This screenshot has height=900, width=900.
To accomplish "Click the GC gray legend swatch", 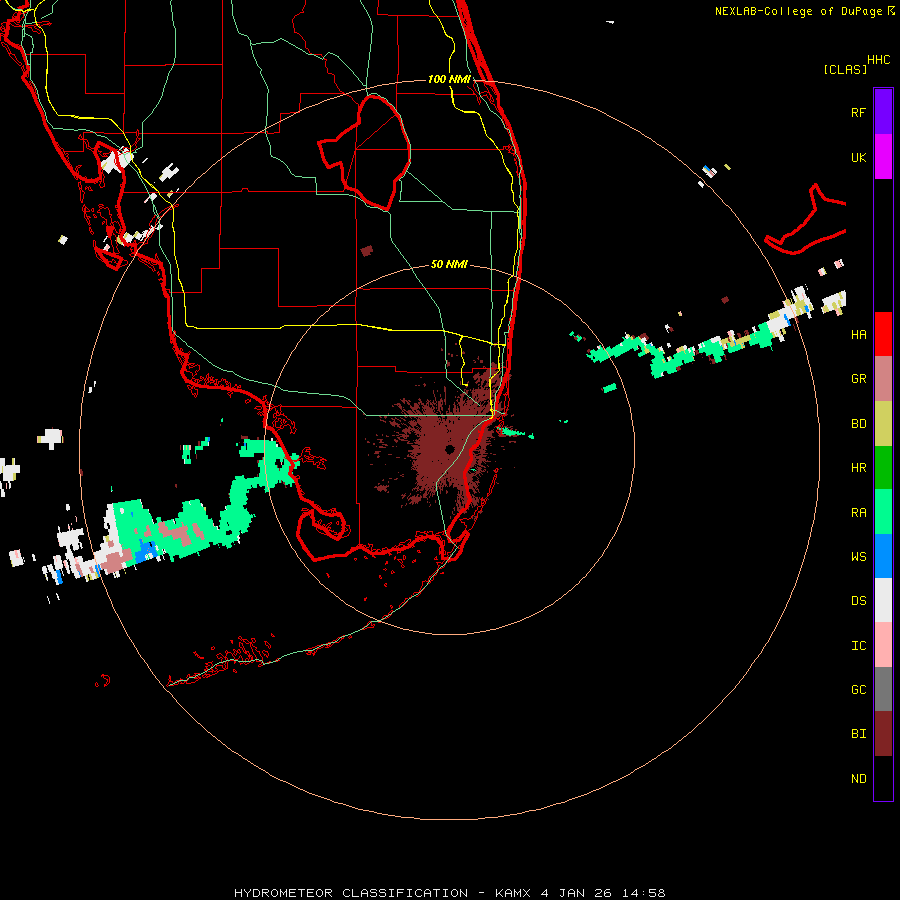I will click(883, 689).
